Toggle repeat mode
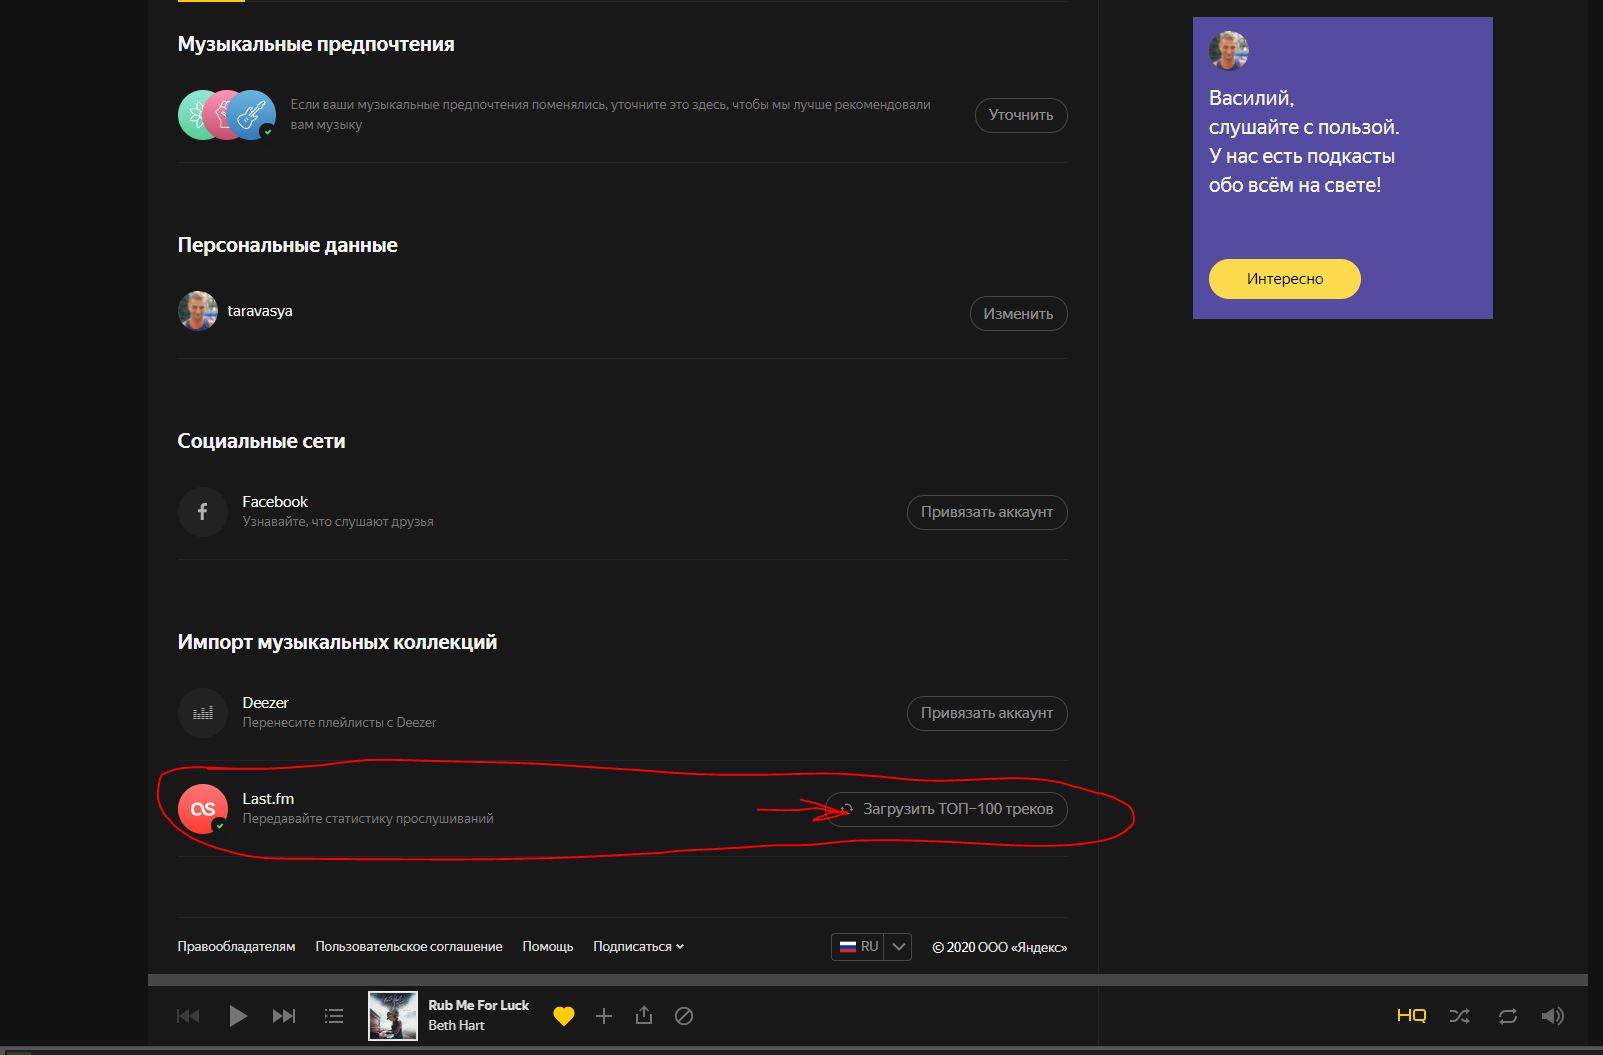The height and width of the screenshot is (1055, 1603). pos(1507,1016)
